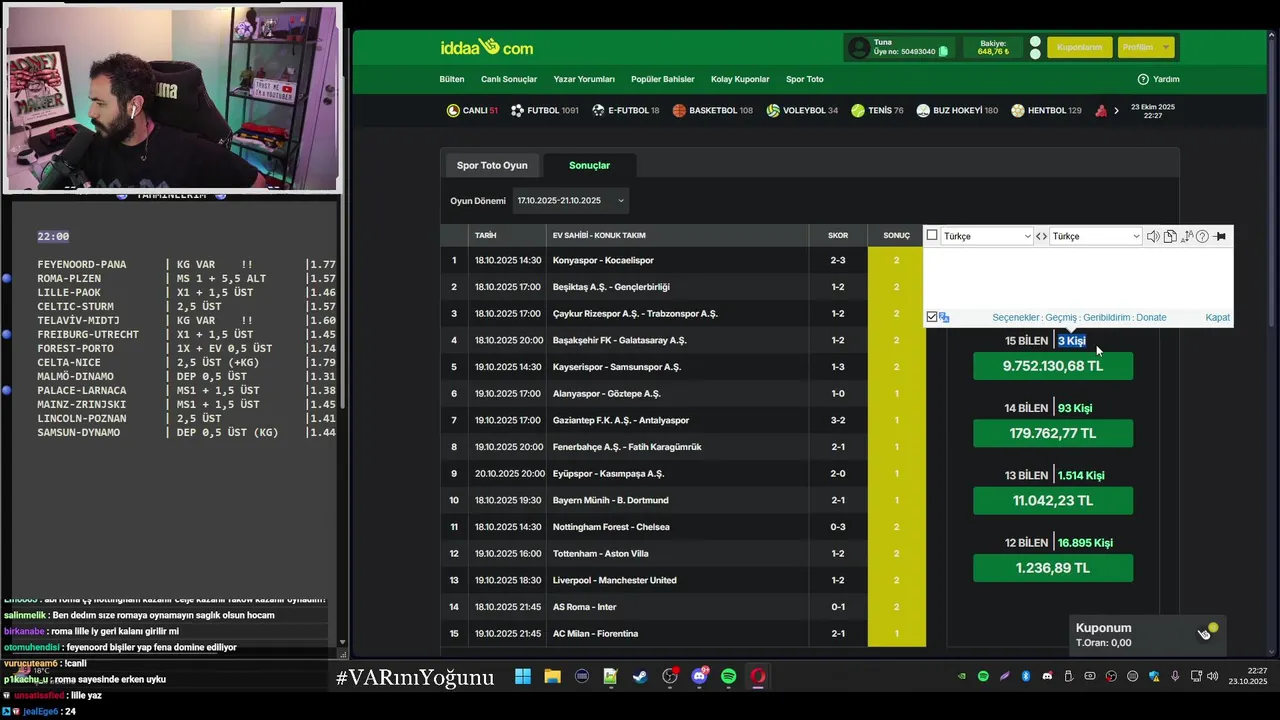Copy the member number with copy icon
This screenshot has height=720, width=1280.
point(943,51)
